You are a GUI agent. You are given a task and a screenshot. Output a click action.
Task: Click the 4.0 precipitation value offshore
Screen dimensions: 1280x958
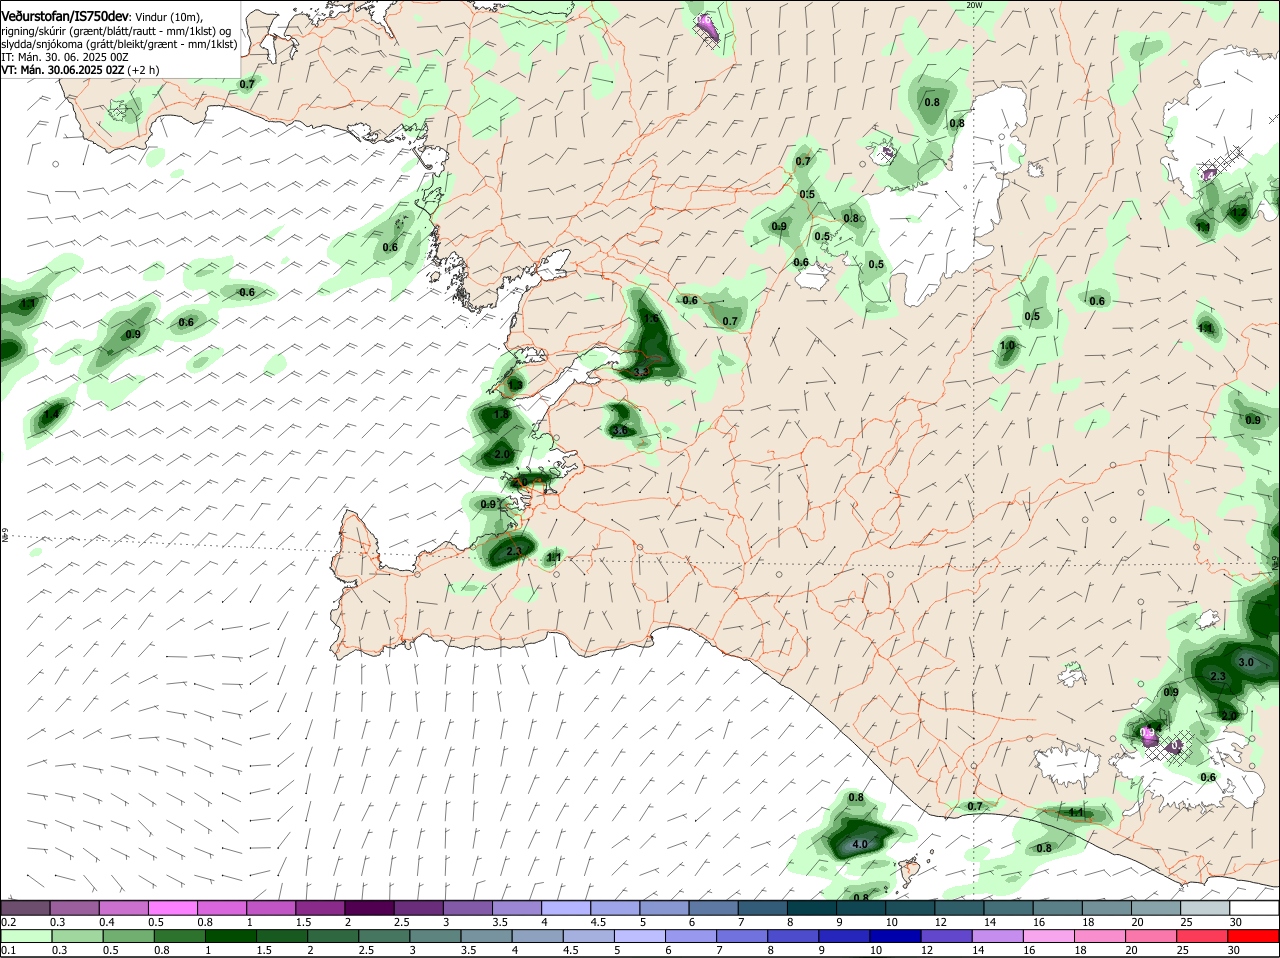tap(859, 845)
